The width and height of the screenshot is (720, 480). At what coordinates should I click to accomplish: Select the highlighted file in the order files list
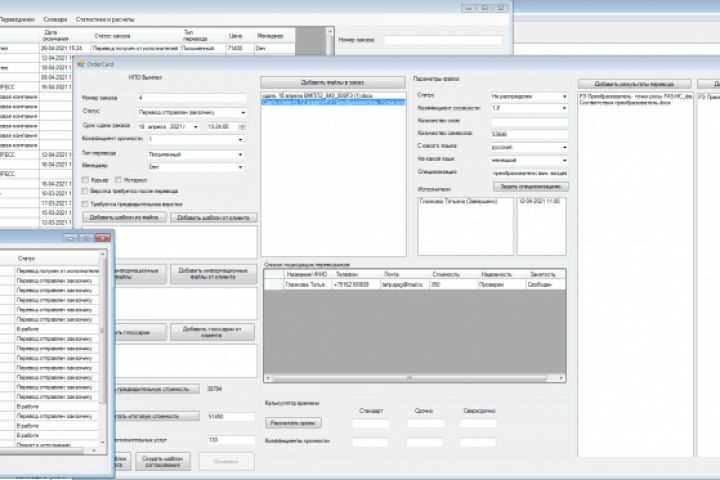(x=333, y=102)
